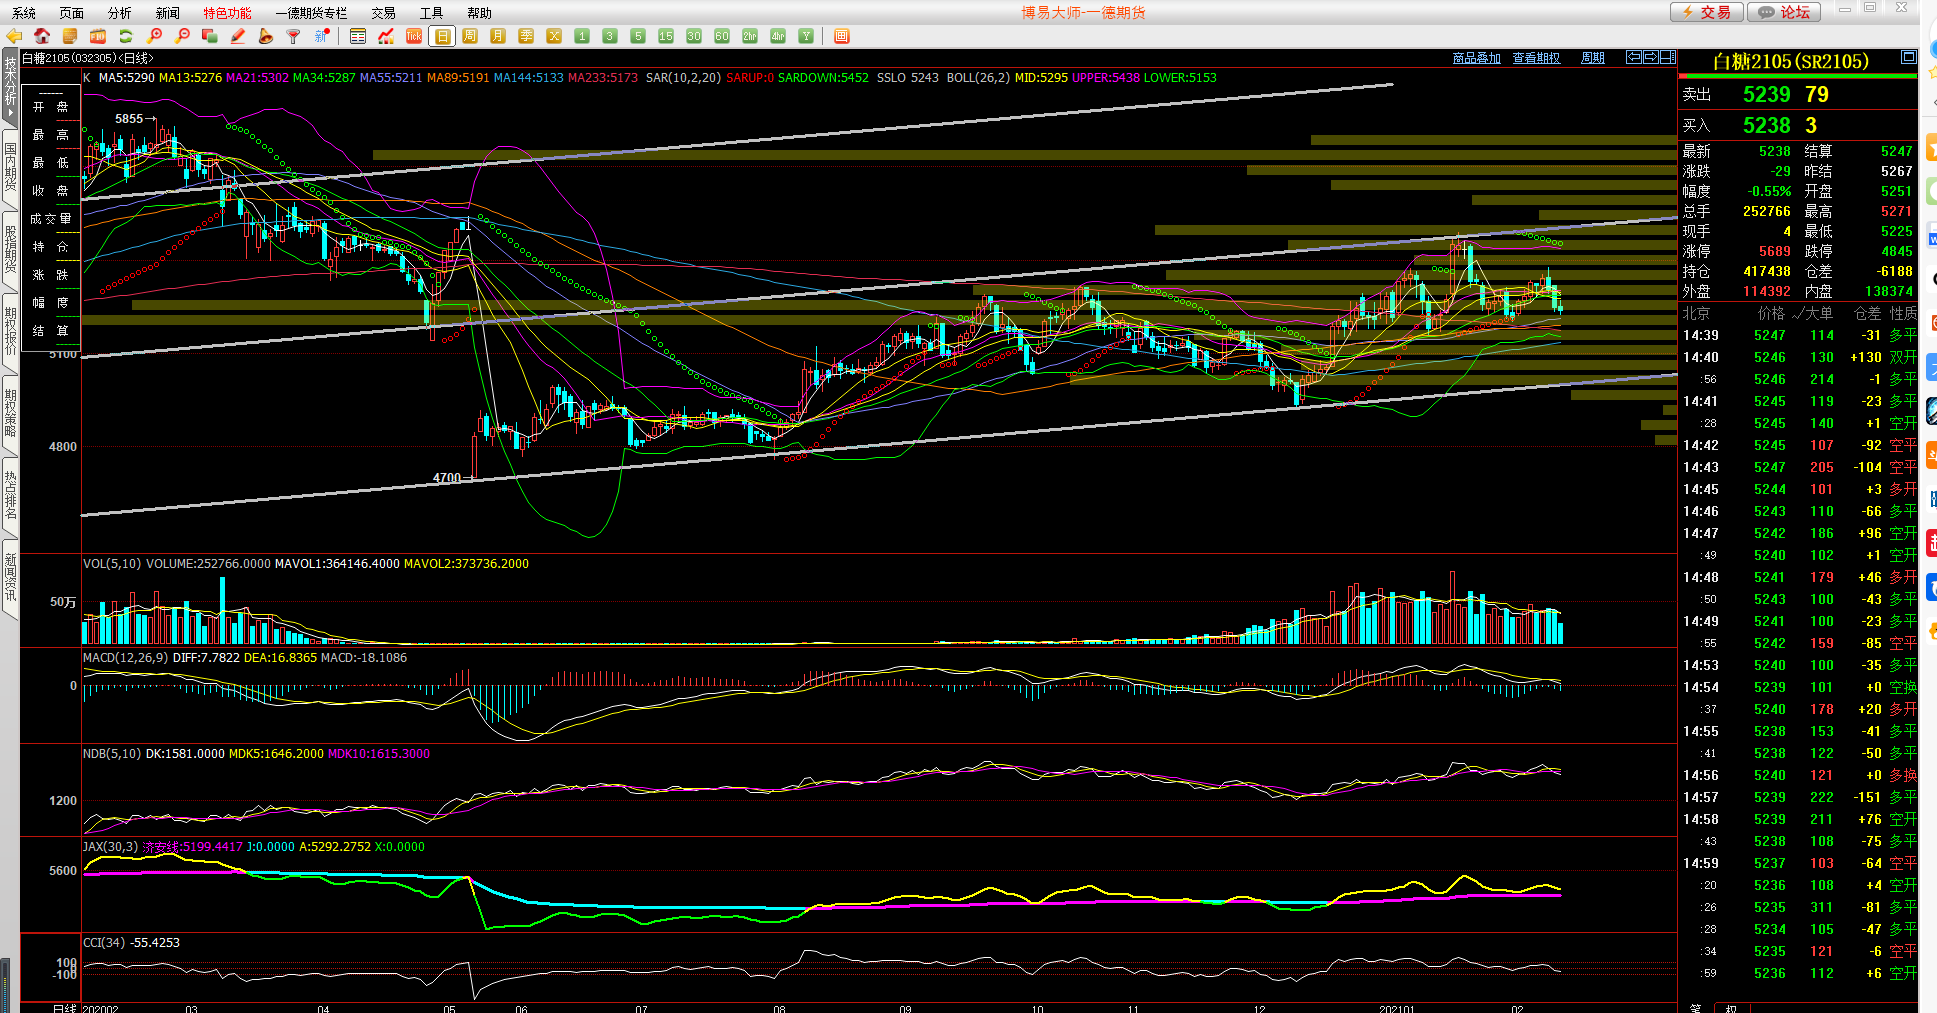Go to the home page icon

coord(42,36)
